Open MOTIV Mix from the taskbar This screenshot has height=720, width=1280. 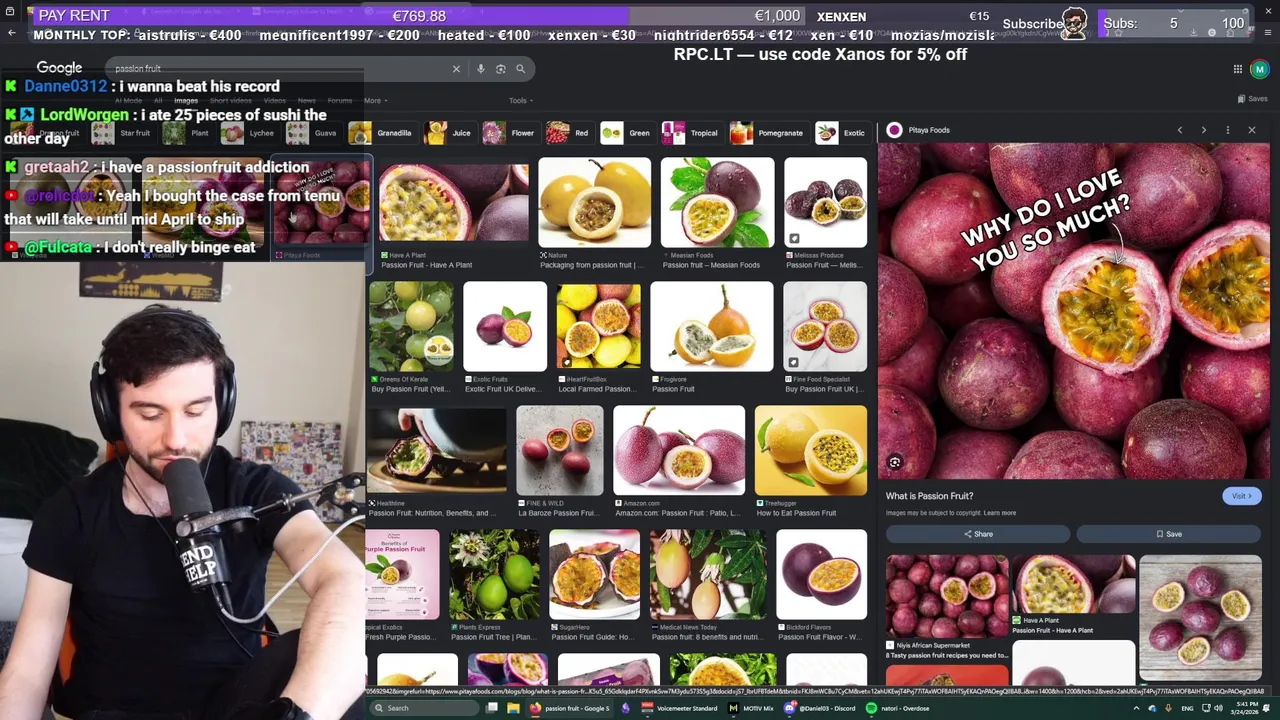pos(751,708)
